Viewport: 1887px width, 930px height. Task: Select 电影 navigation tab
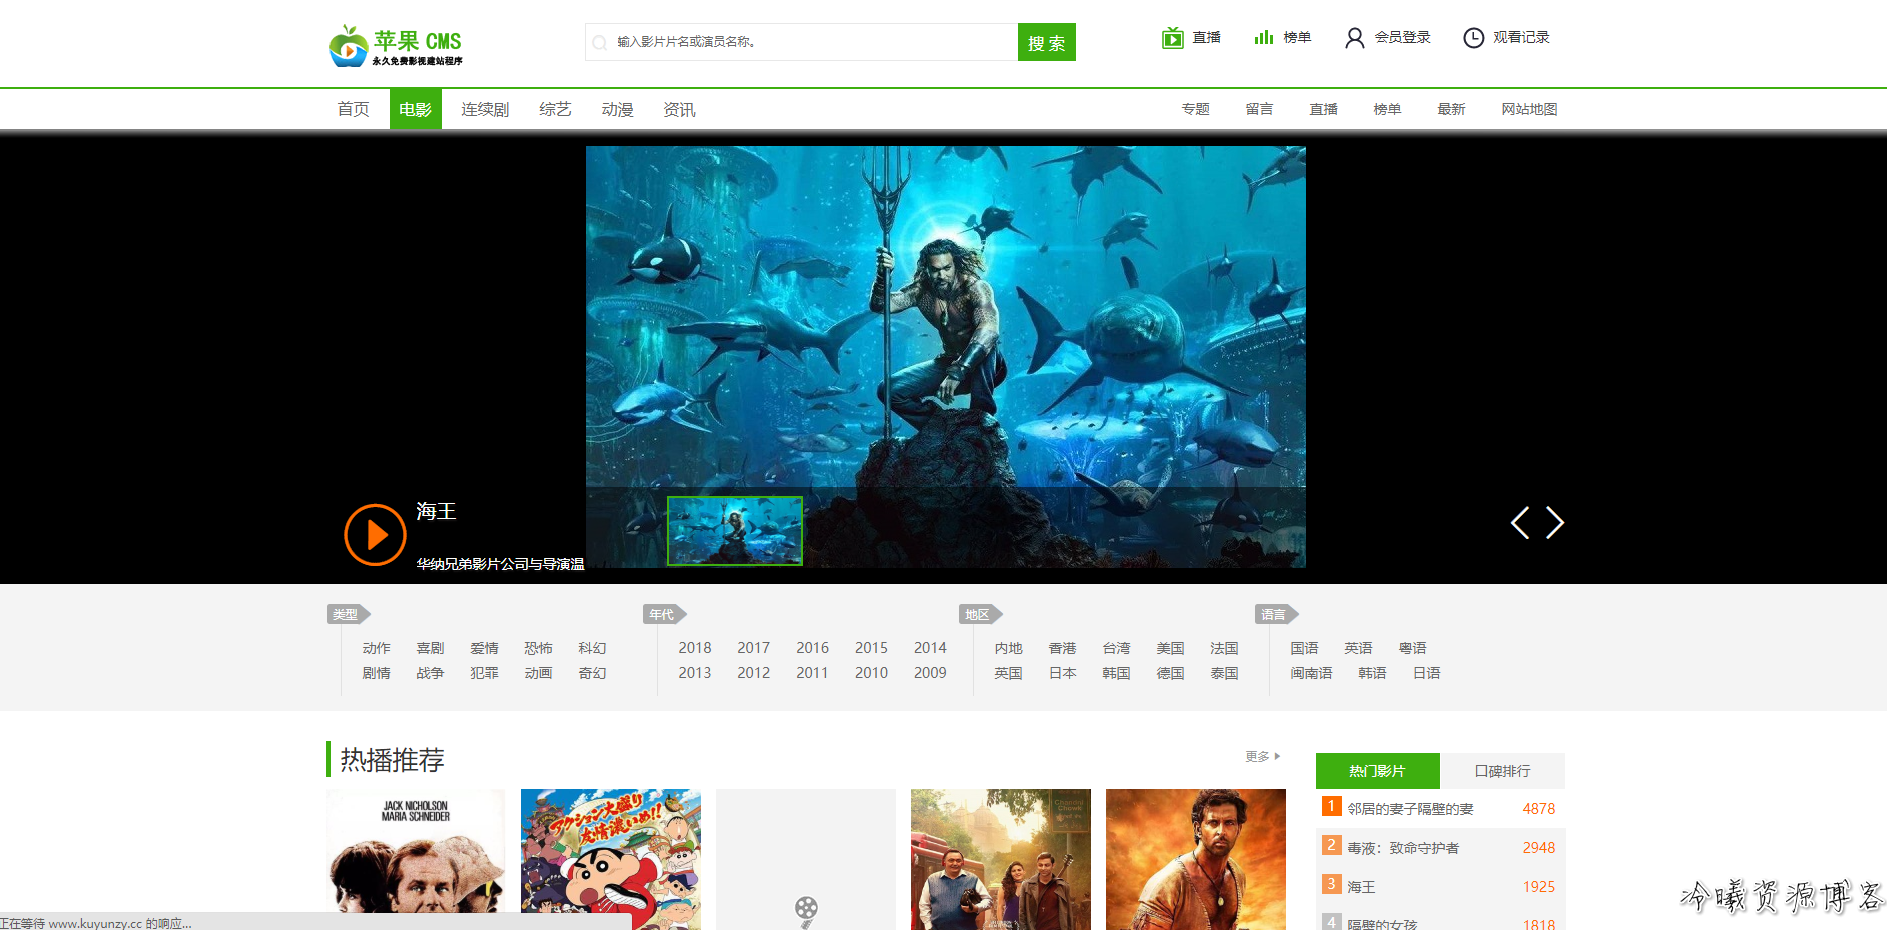[x=415, y=109]
